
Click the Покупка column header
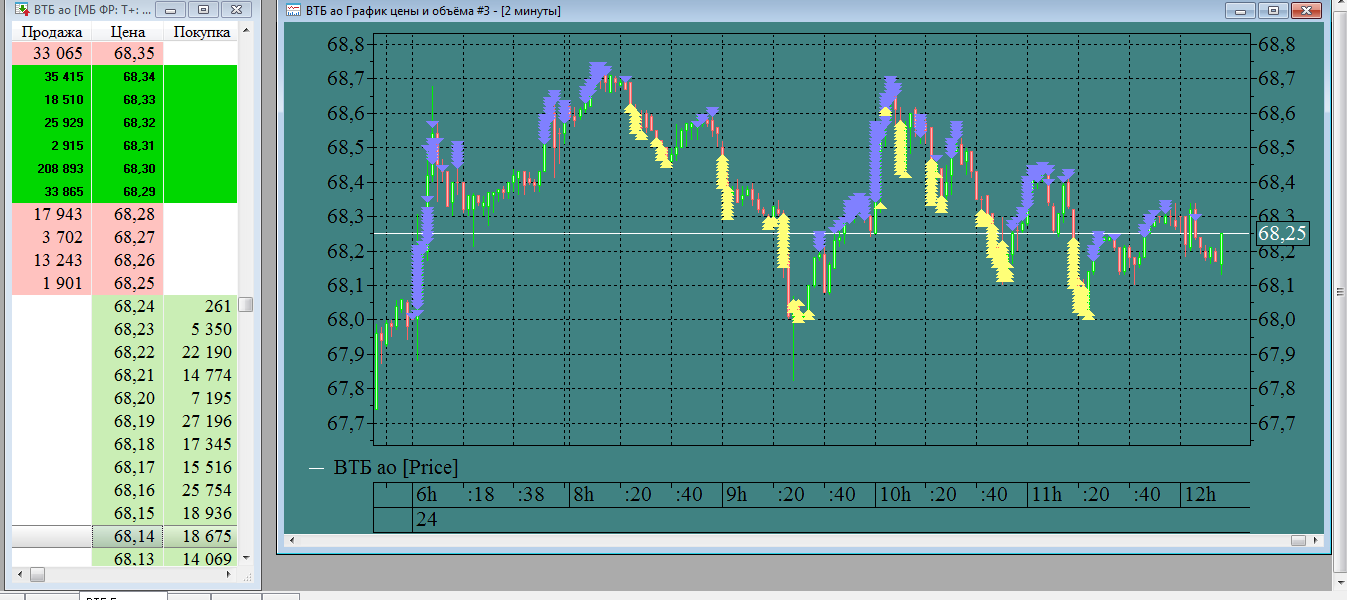pos(201,32)
